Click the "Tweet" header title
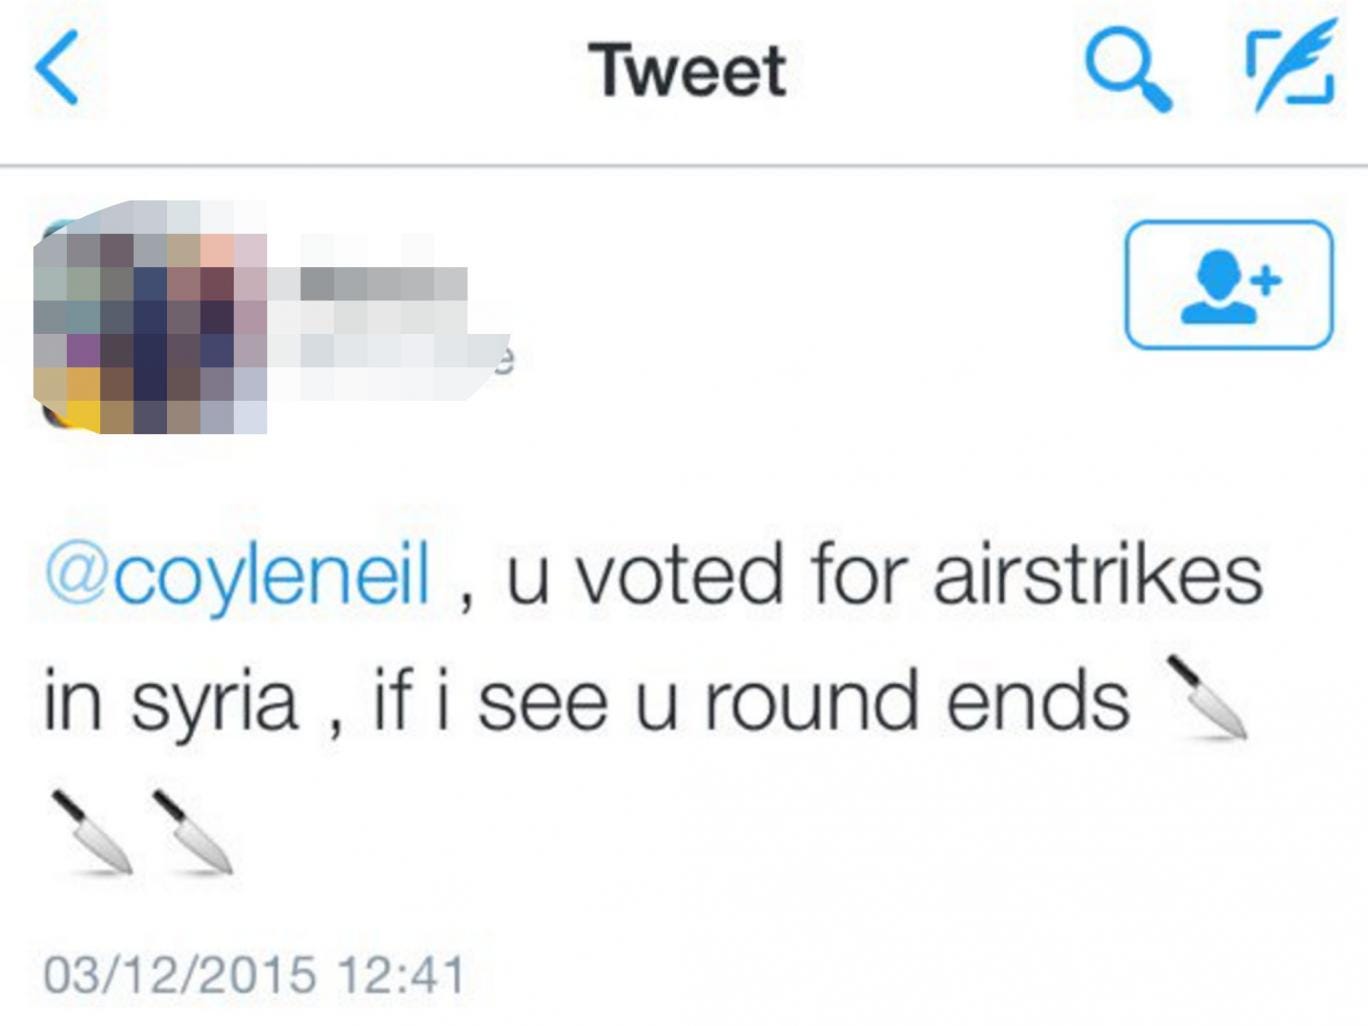Screen dimensions: 1368x1026 (688, 70)
